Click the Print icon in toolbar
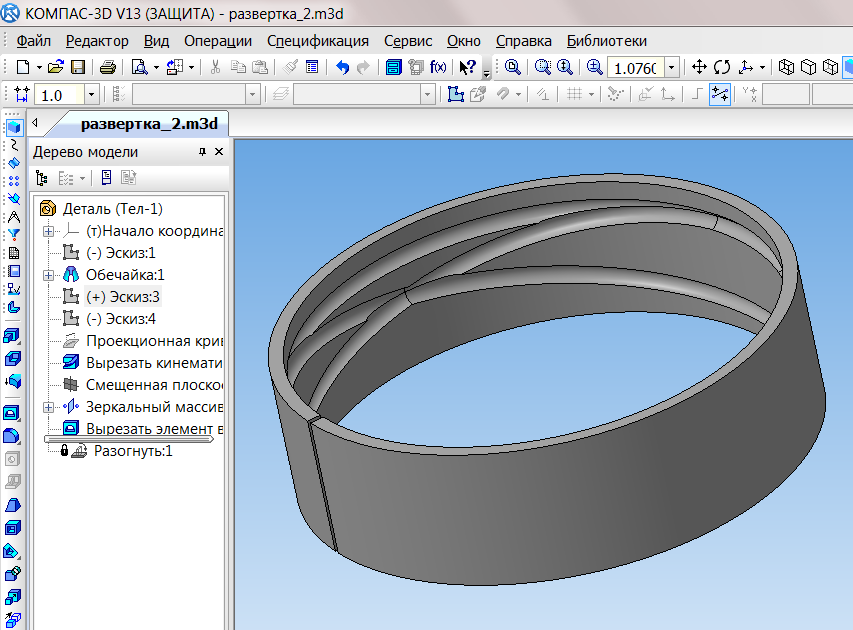 point(108,67)
